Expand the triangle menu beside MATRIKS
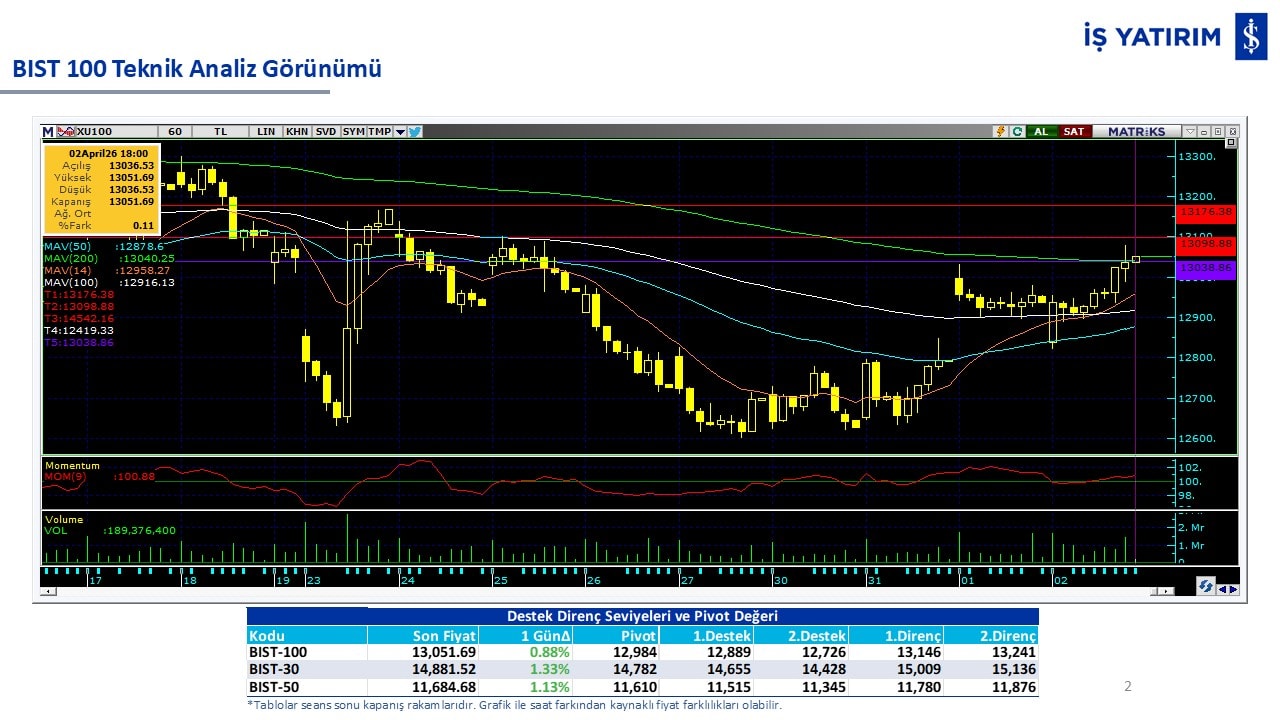This screenshot has width=1280, height=720. pos(1190,131)
